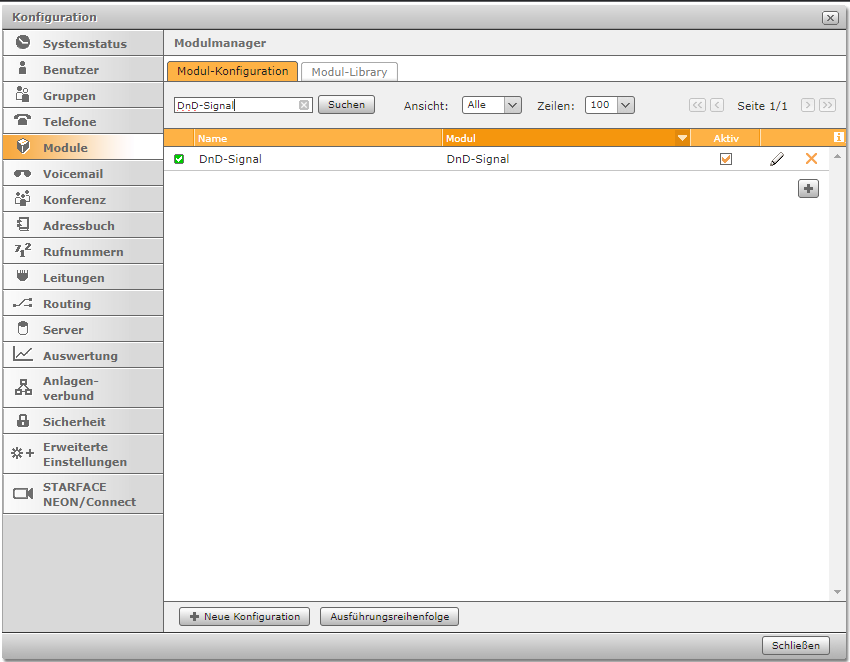Toggle the Aktiv checkbox for DnD-Signal
This screenshot has height=662, width=850.
point(726,159)
